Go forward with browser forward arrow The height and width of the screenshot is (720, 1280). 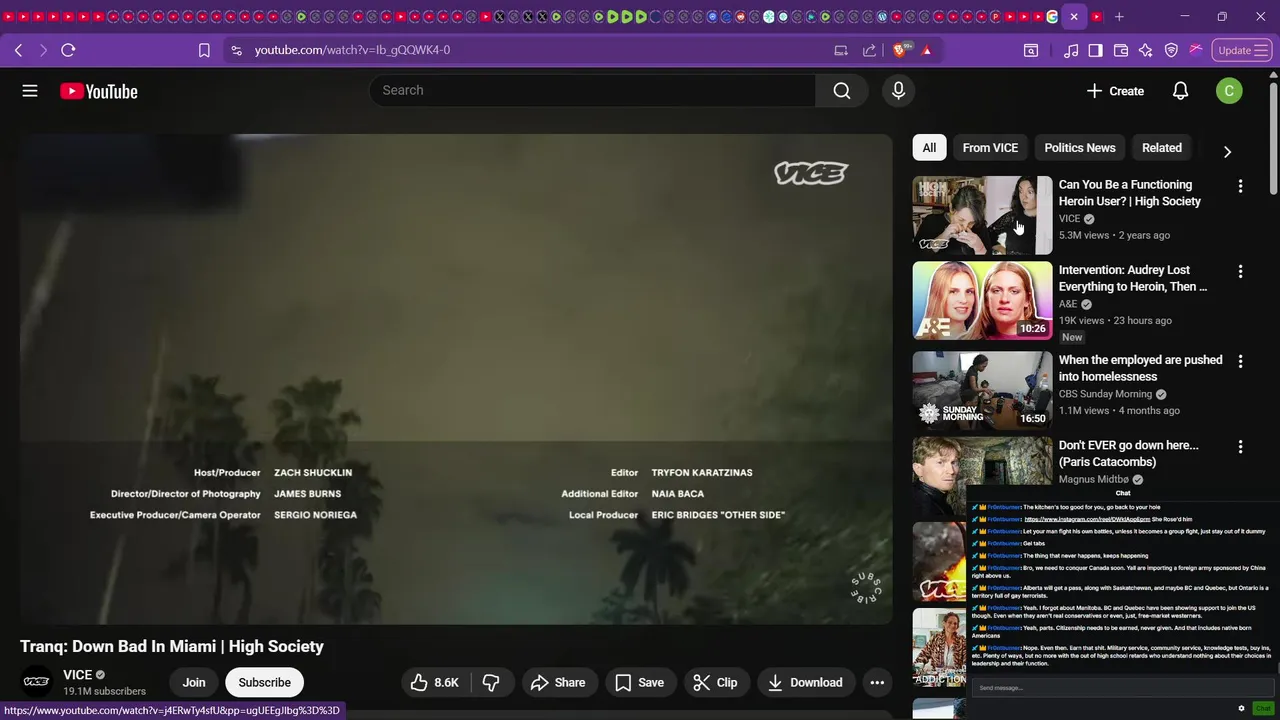coord(43,50)
